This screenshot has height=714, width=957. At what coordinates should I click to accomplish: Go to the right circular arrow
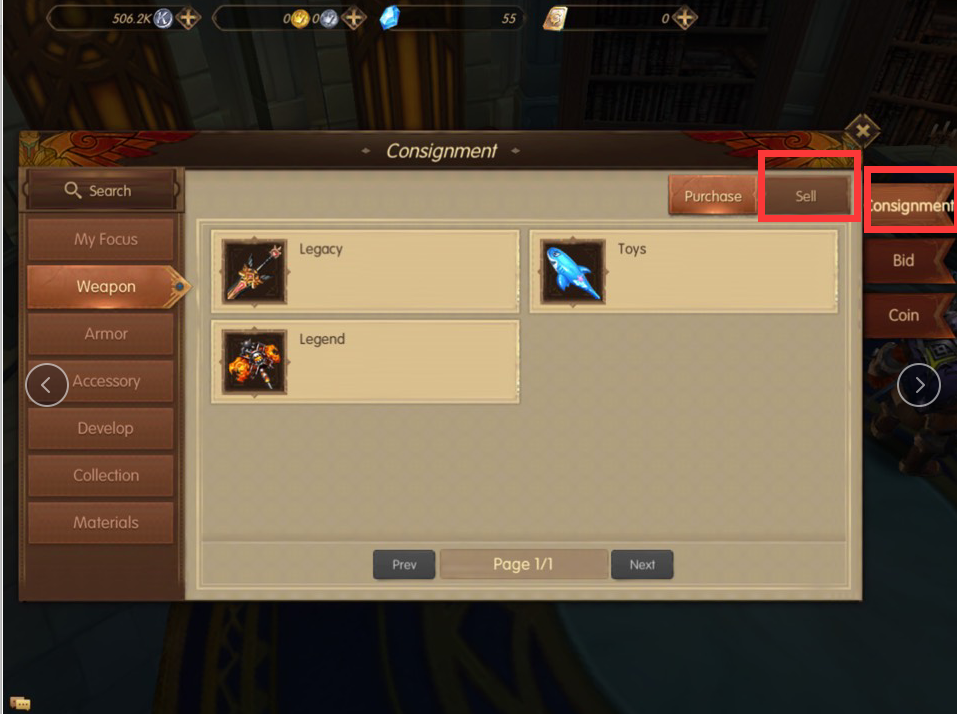(x=919, y=385)
